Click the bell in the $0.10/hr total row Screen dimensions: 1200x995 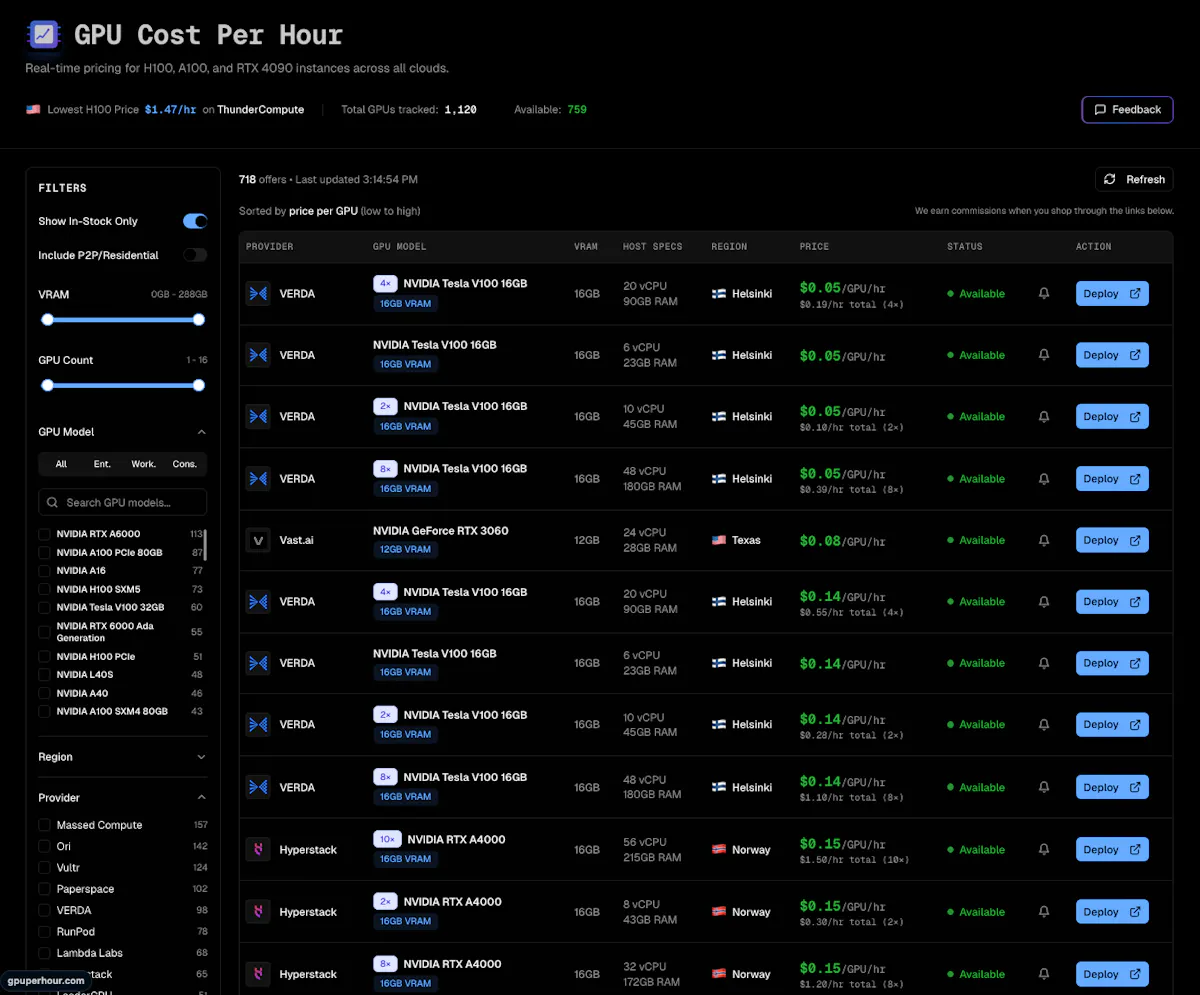1044,417
